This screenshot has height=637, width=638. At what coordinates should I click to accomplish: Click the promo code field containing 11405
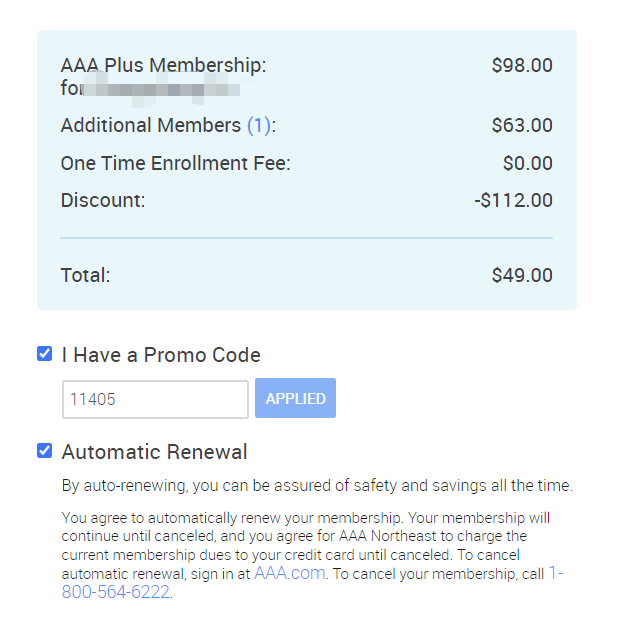(x=155, y=399)
